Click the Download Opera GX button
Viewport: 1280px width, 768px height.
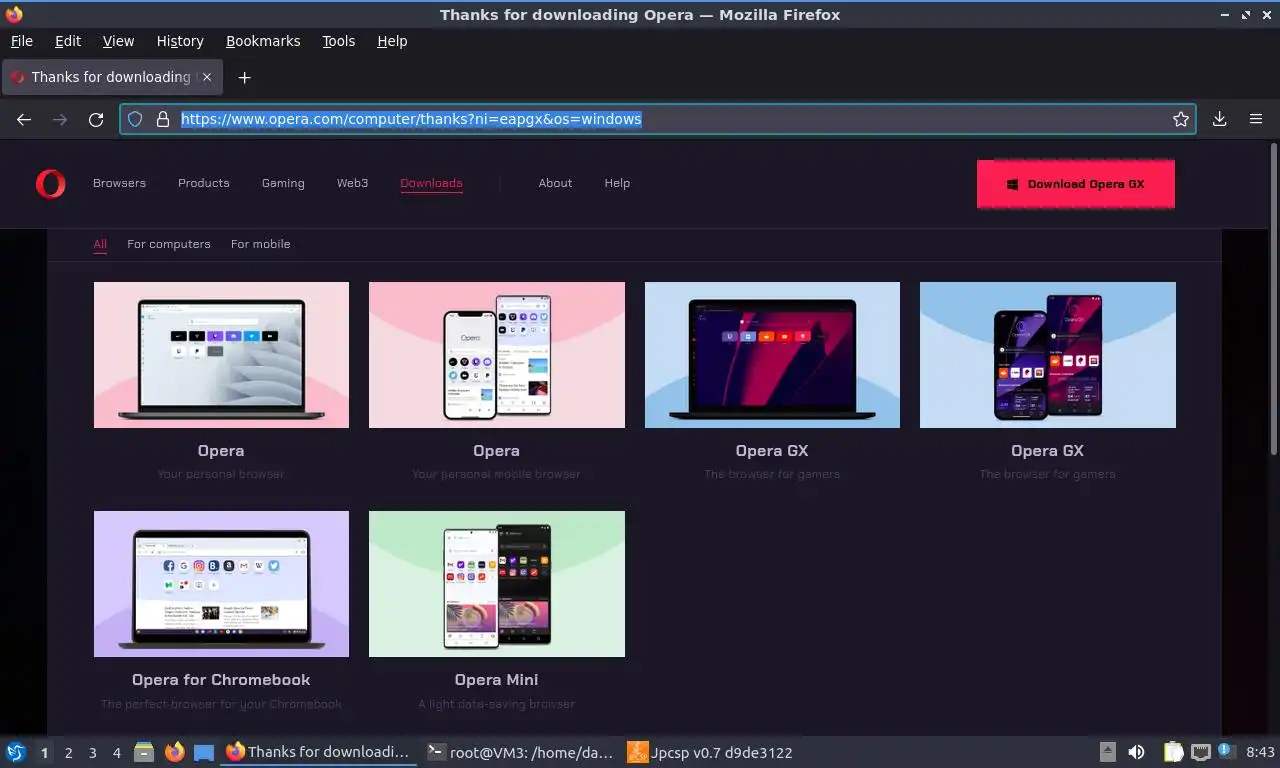[1075, 184]
